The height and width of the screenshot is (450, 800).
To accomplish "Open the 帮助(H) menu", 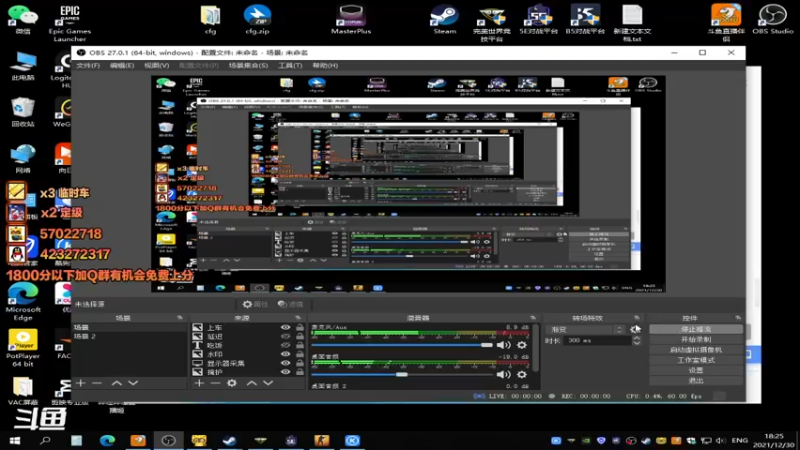I will point(325,65).
